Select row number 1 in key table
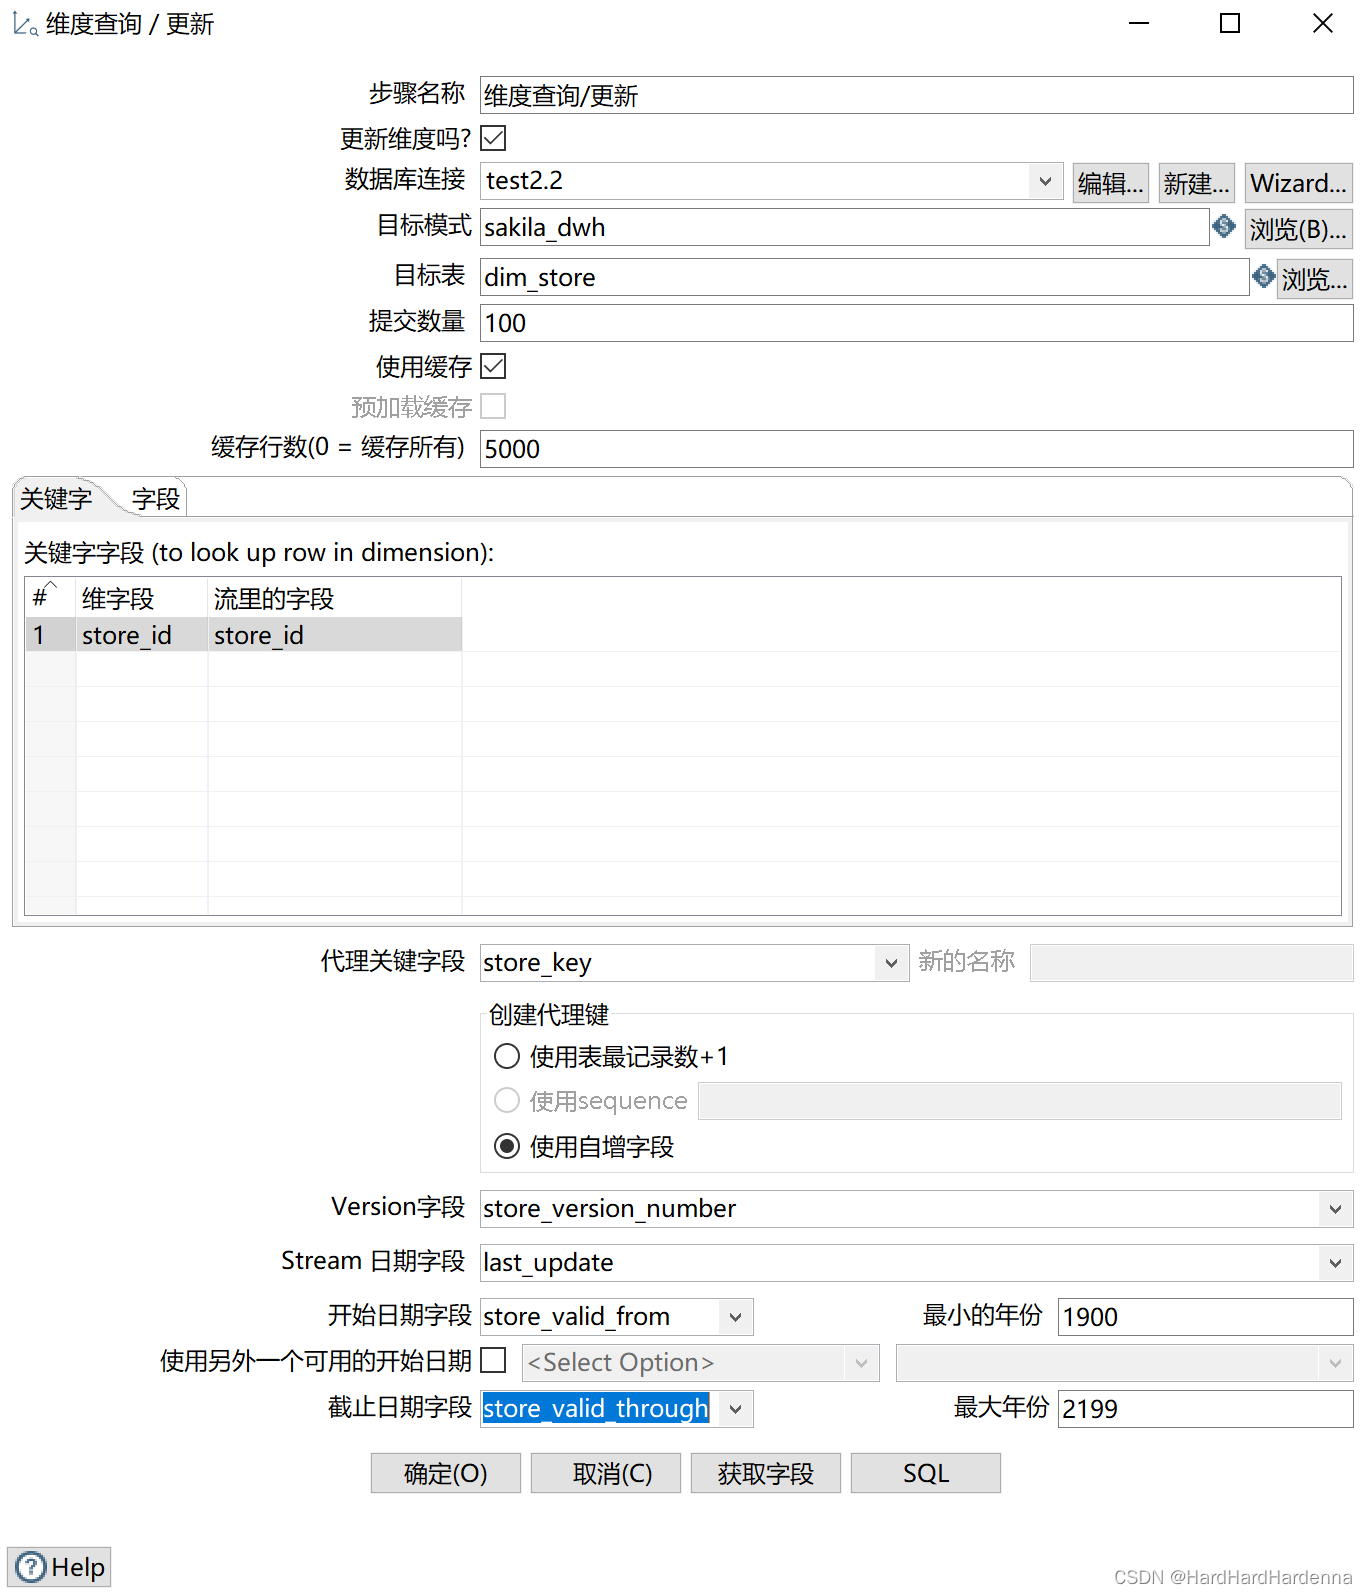The image size is (1367, 1594). point(51,635)
